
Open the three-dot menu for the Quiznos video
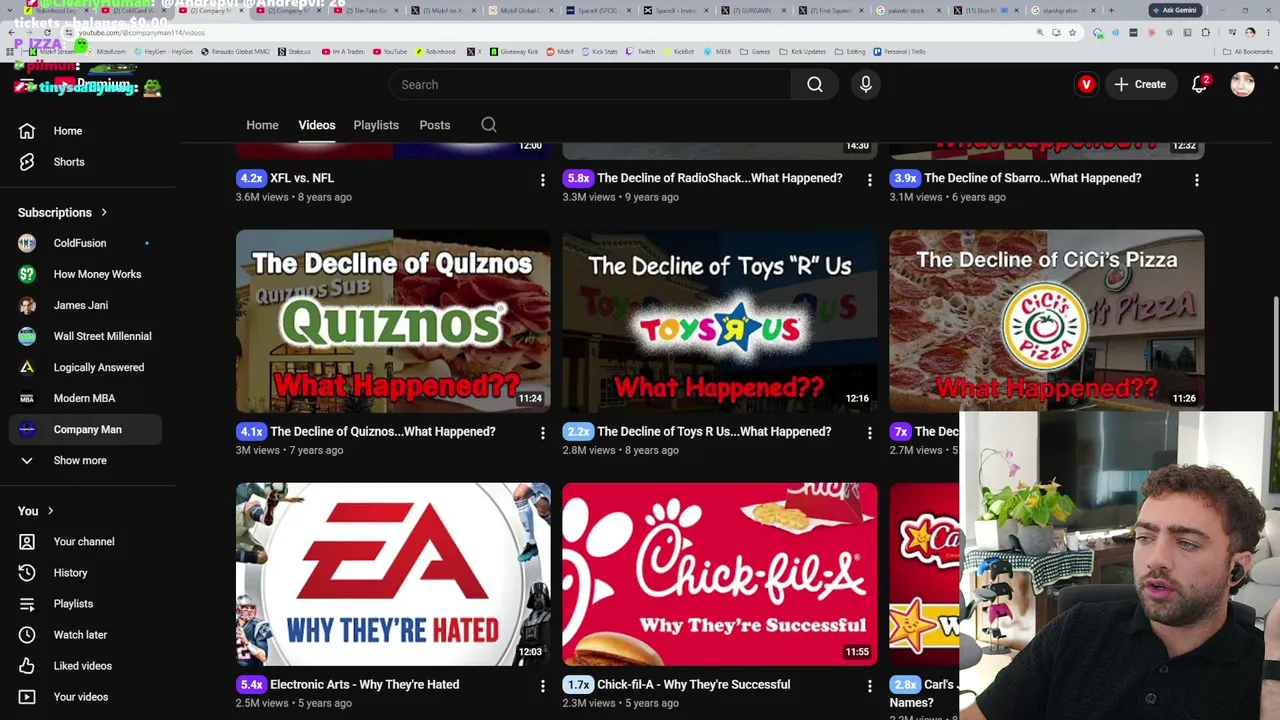click(543, 433)
